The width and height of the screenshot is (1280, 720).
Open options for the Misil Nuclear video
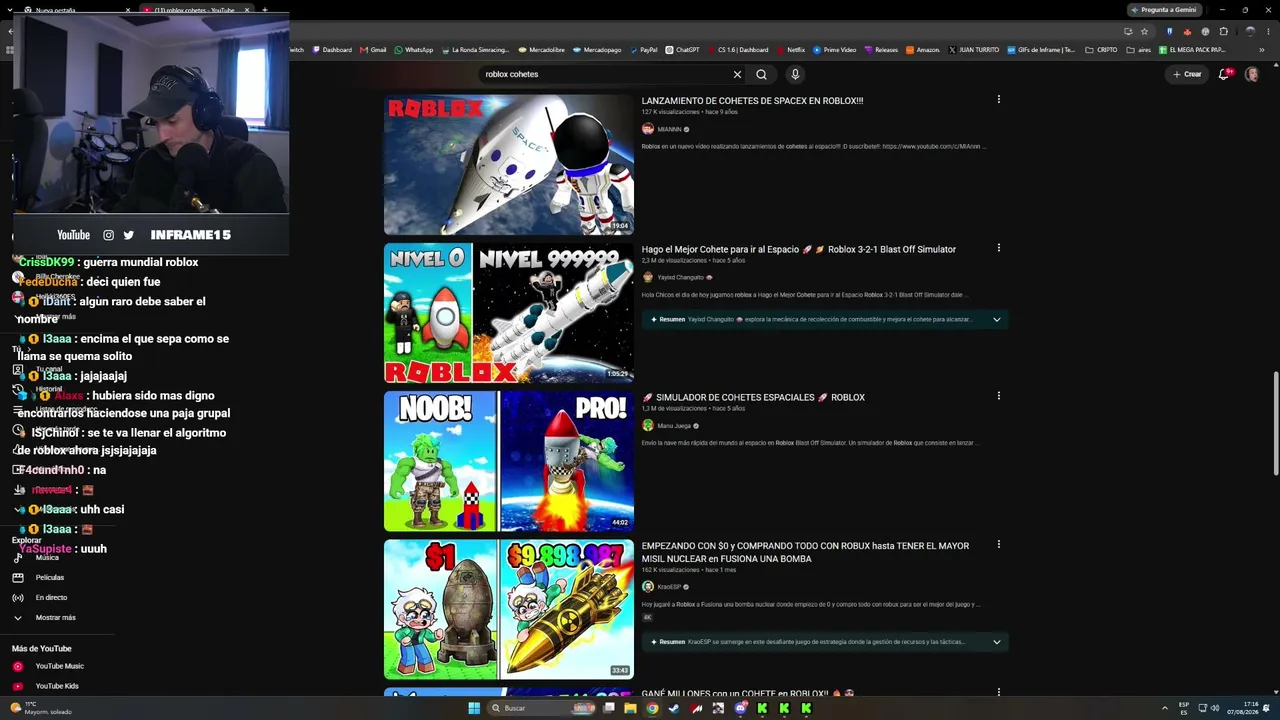(998, 545)
